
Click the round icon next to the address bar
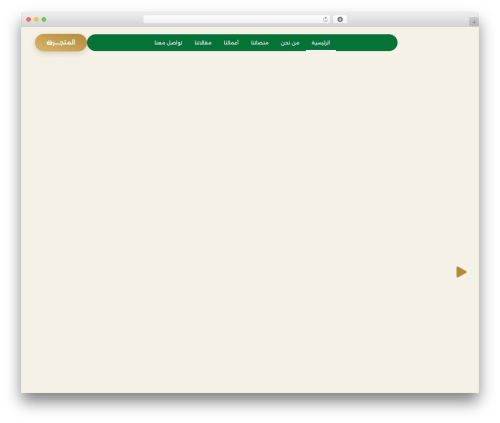tap(340, 19)
